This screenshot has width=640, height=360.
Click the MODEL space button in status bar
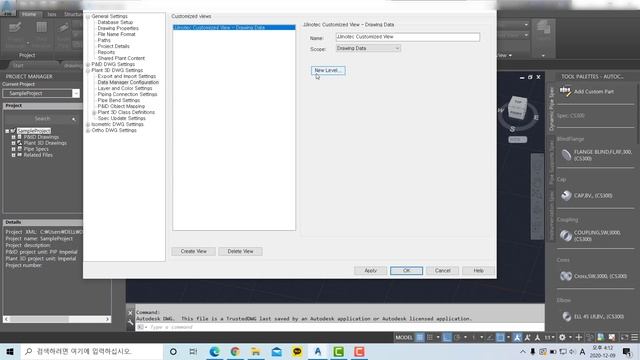404,337
